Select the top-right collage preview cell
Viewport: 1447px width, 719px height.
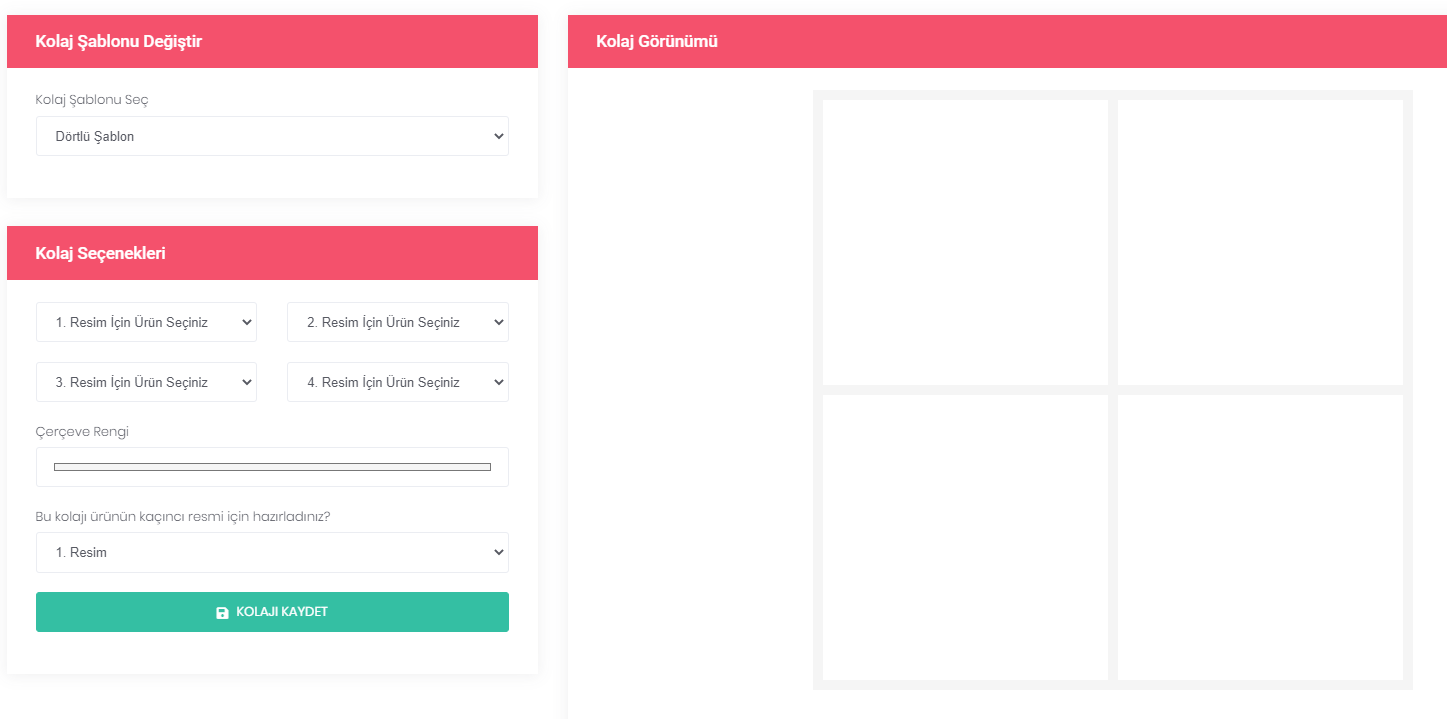click(x=1260, y=242)
